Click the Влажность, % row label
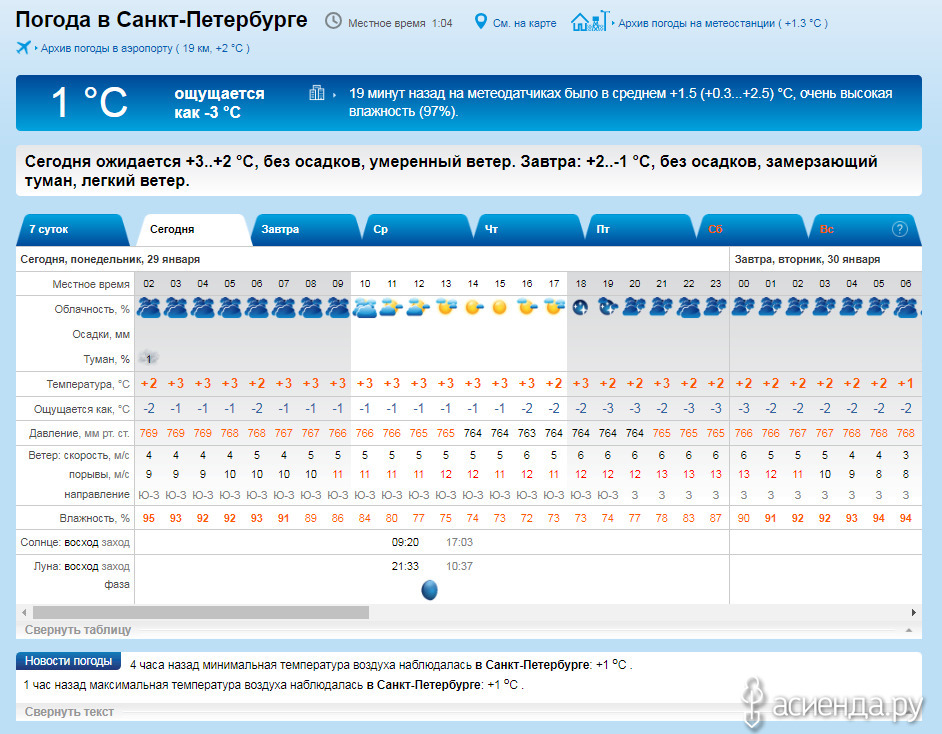The width and height of the screenshot is (942, 734). [x=94, y=518]
